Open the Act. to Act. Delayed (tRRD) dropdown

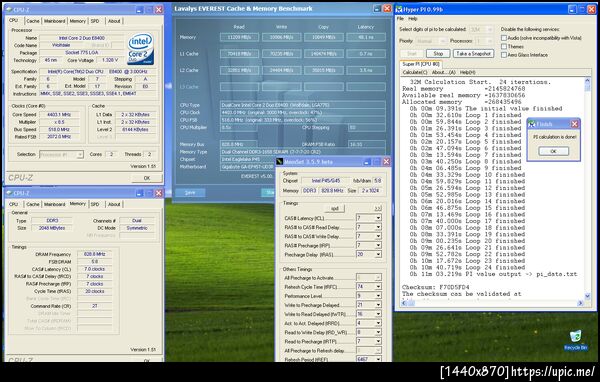coord(378,323)
